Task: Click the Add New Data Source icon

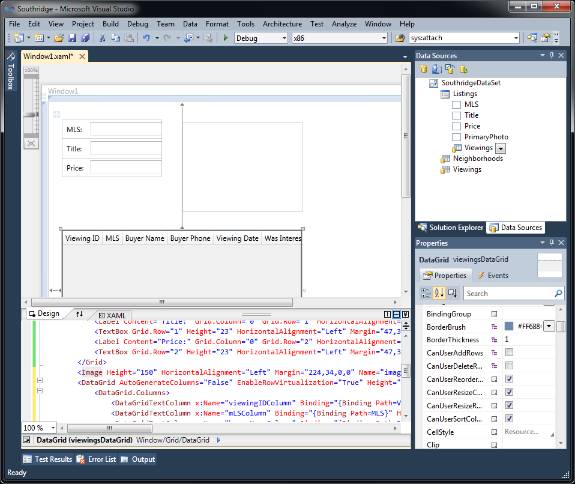Action: click(x=424, y=69)
